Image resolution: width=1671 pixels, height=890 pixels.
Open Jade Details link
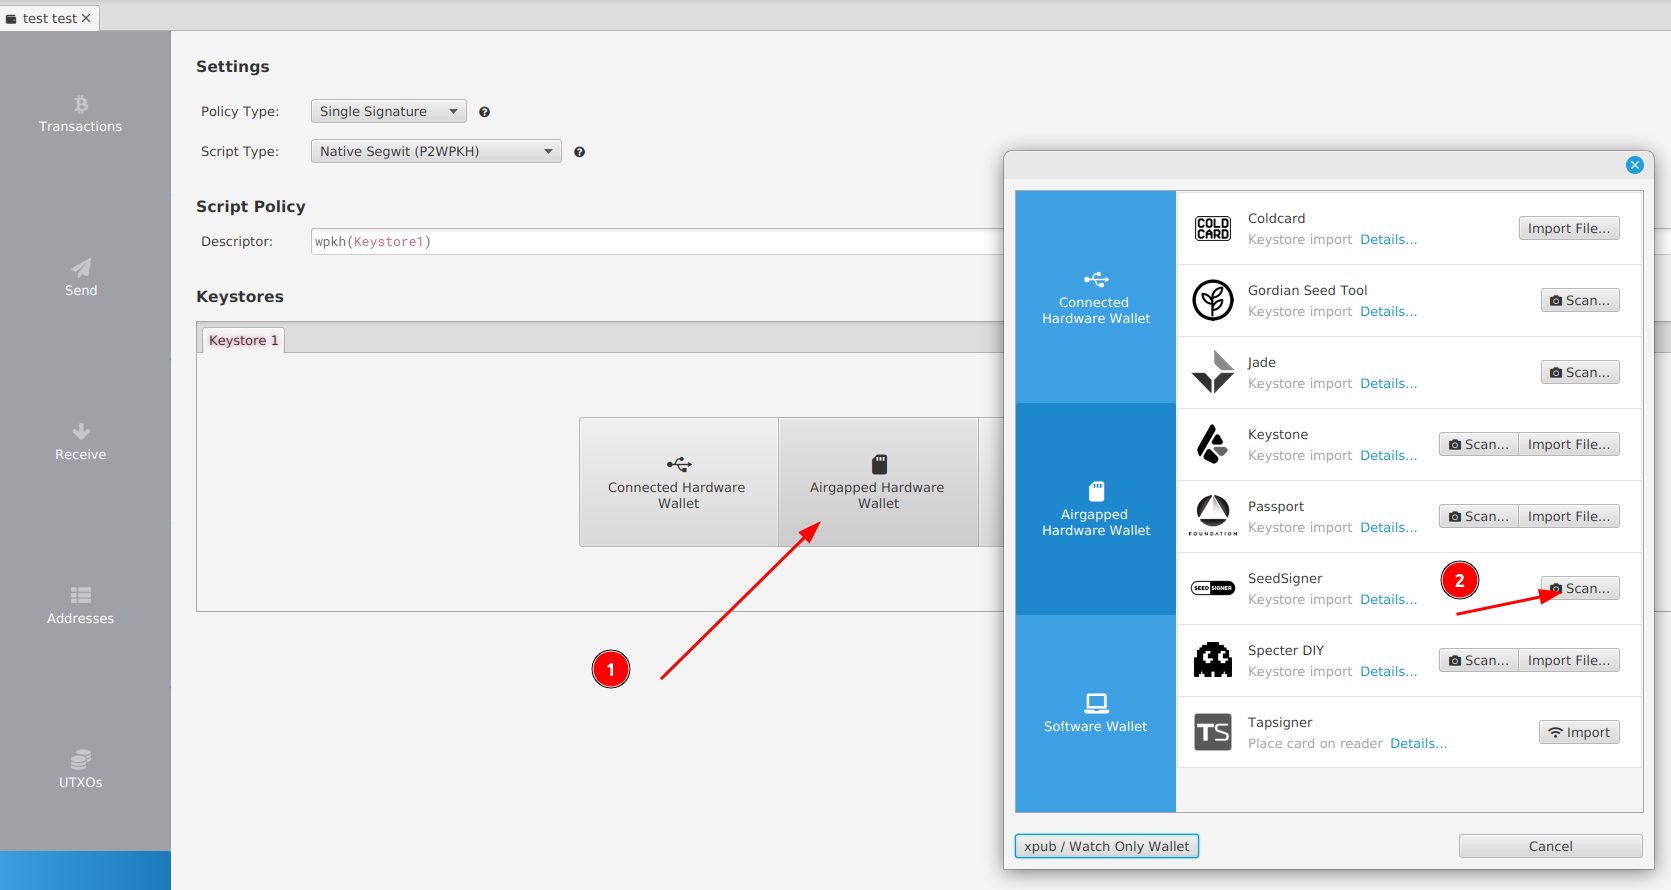tap(1388, 384)
